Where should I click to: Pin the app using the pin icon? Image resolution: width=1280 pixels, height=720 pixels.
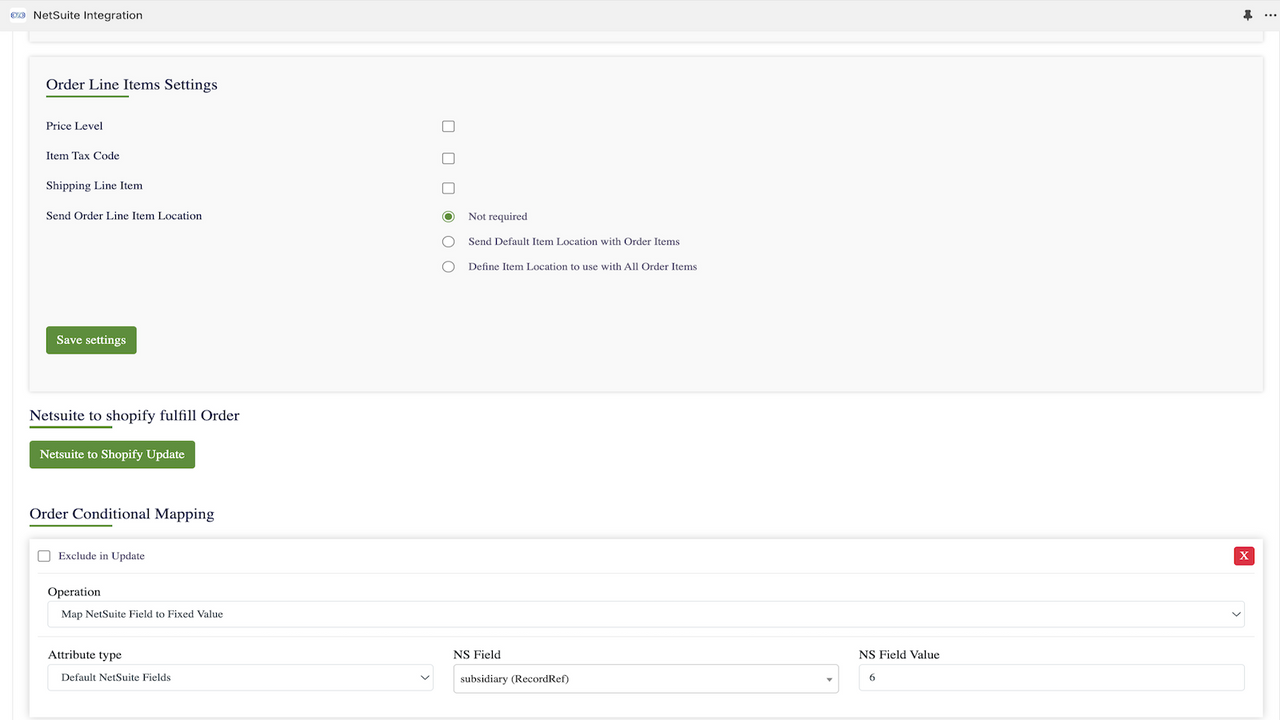[x=1247, y=15]
